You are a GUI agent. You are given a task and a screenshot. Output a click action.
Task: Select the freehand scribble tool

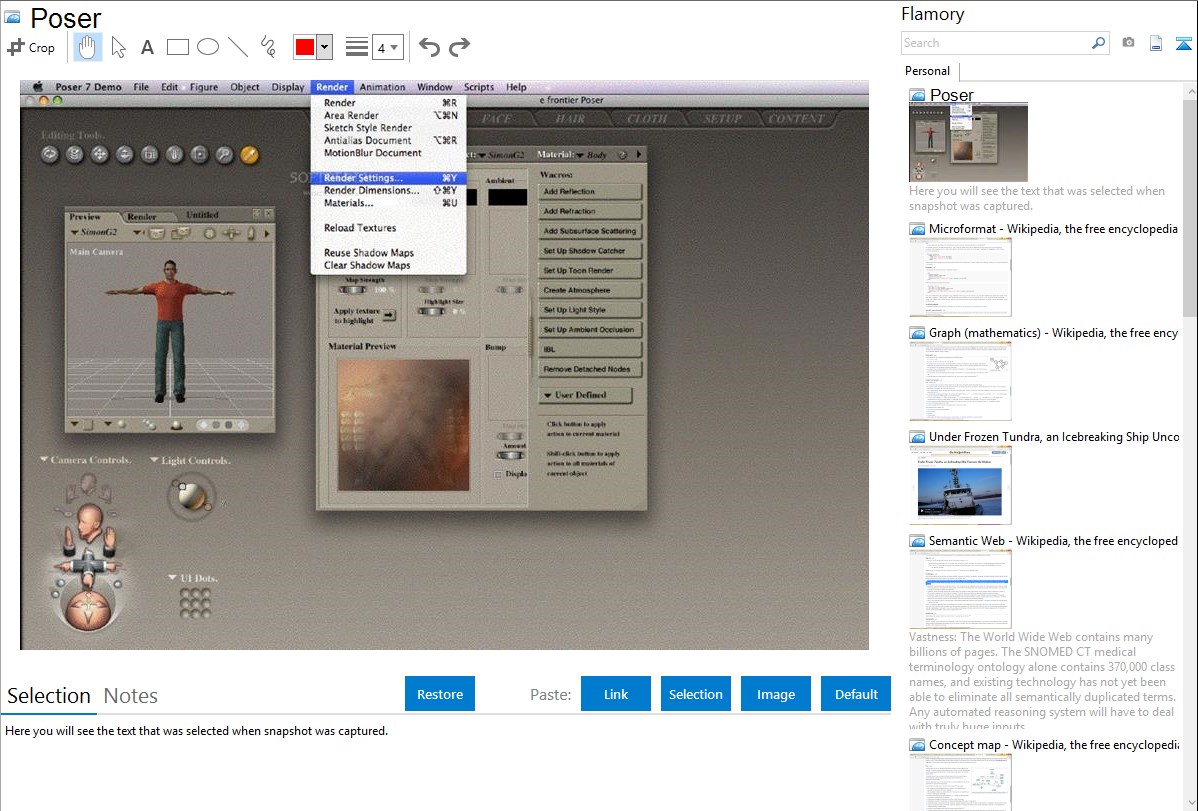coord(268,47)
